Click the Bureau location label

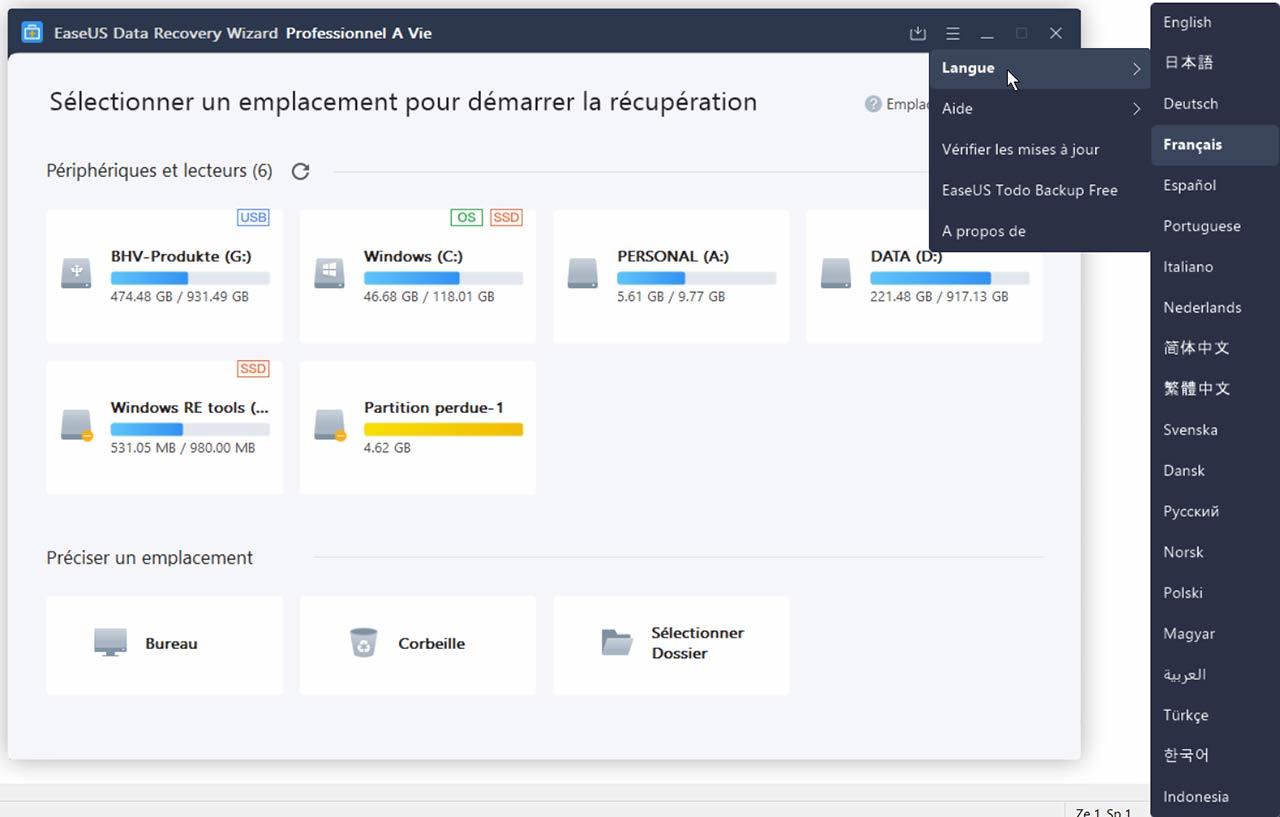coord(171,644)
